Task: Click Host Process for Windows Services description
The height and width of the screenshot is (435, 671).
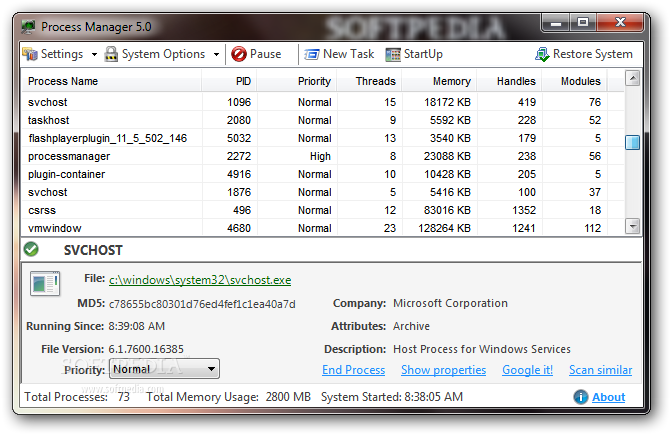Action: pos(482,349)
